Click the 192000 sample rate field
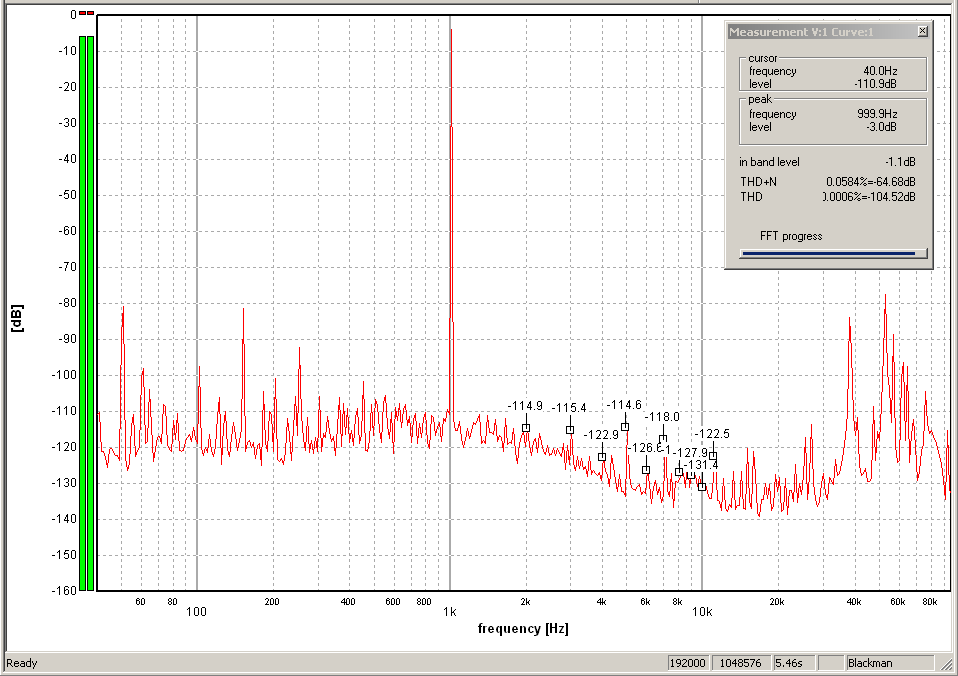Screen dimensions: 958x676 (688, 663)
